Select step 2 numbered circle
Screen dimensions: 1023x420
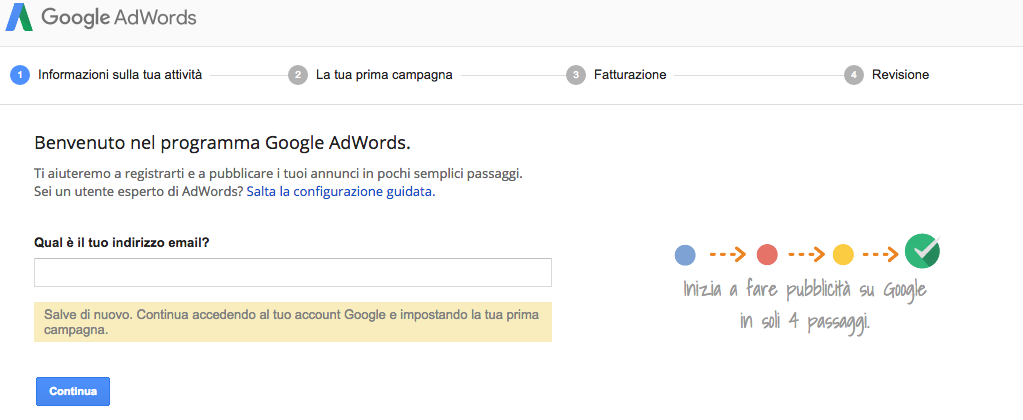point(298,75)
